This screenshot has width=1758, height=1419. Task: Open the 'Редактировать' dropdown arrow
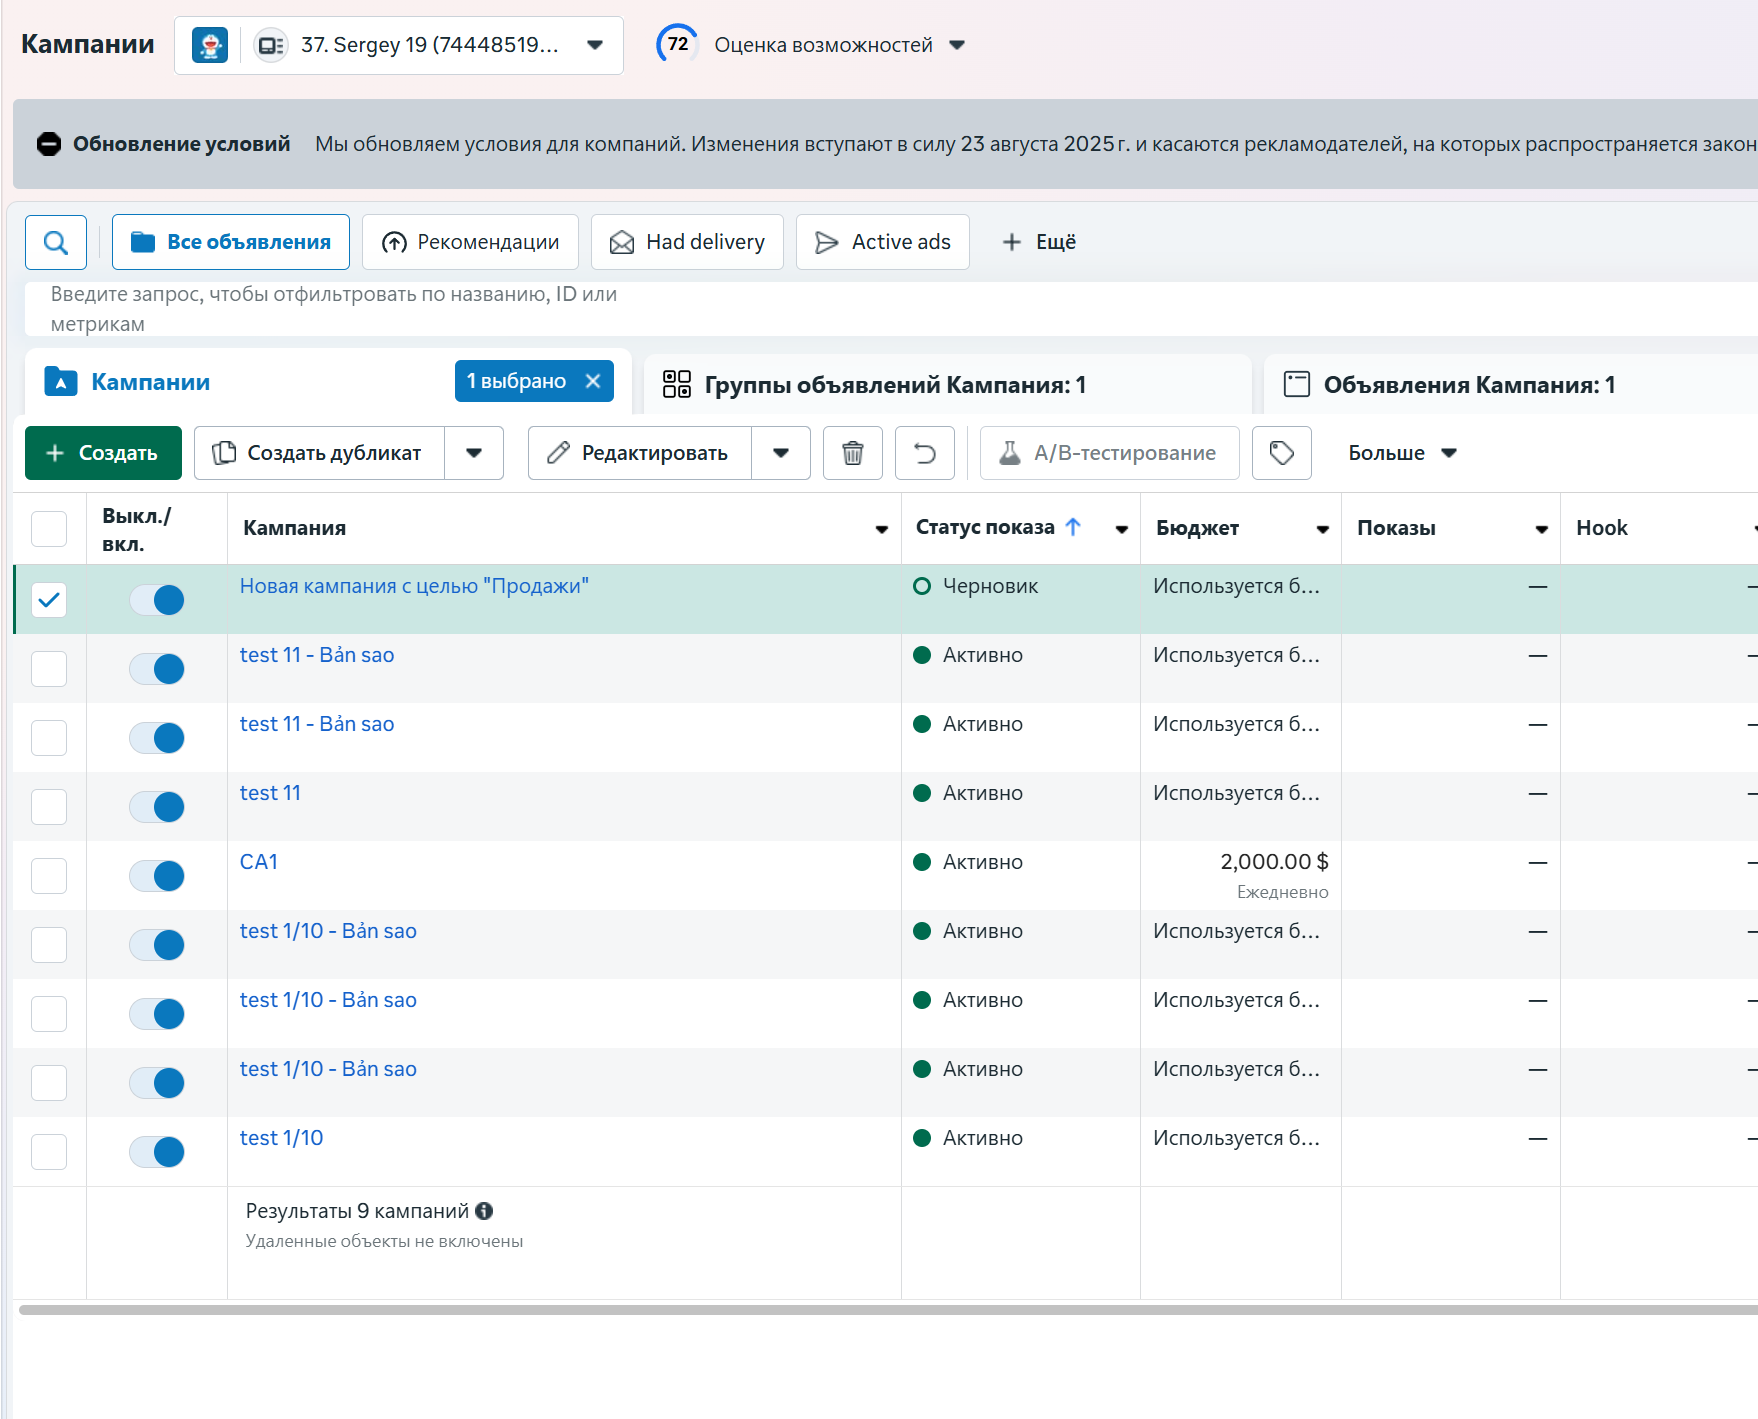click(x=781, y=453)
